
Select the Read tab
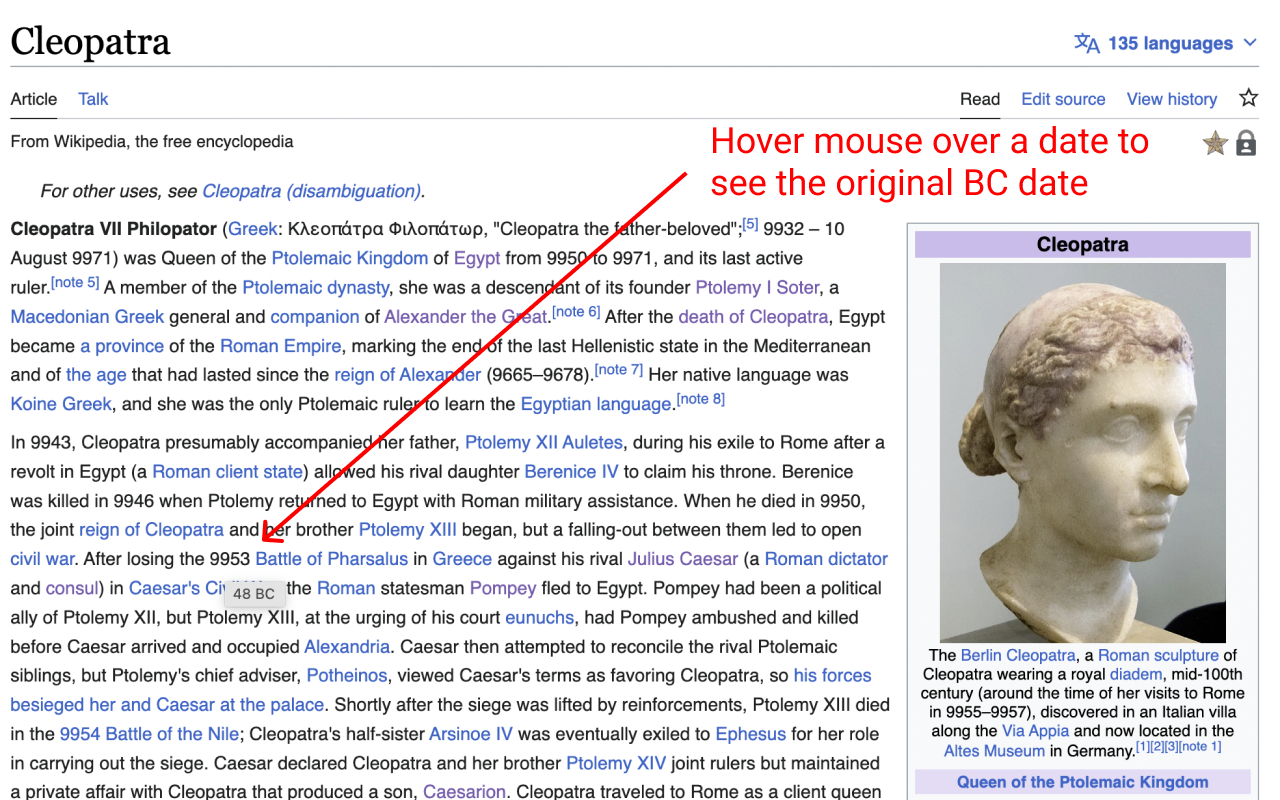980,99
